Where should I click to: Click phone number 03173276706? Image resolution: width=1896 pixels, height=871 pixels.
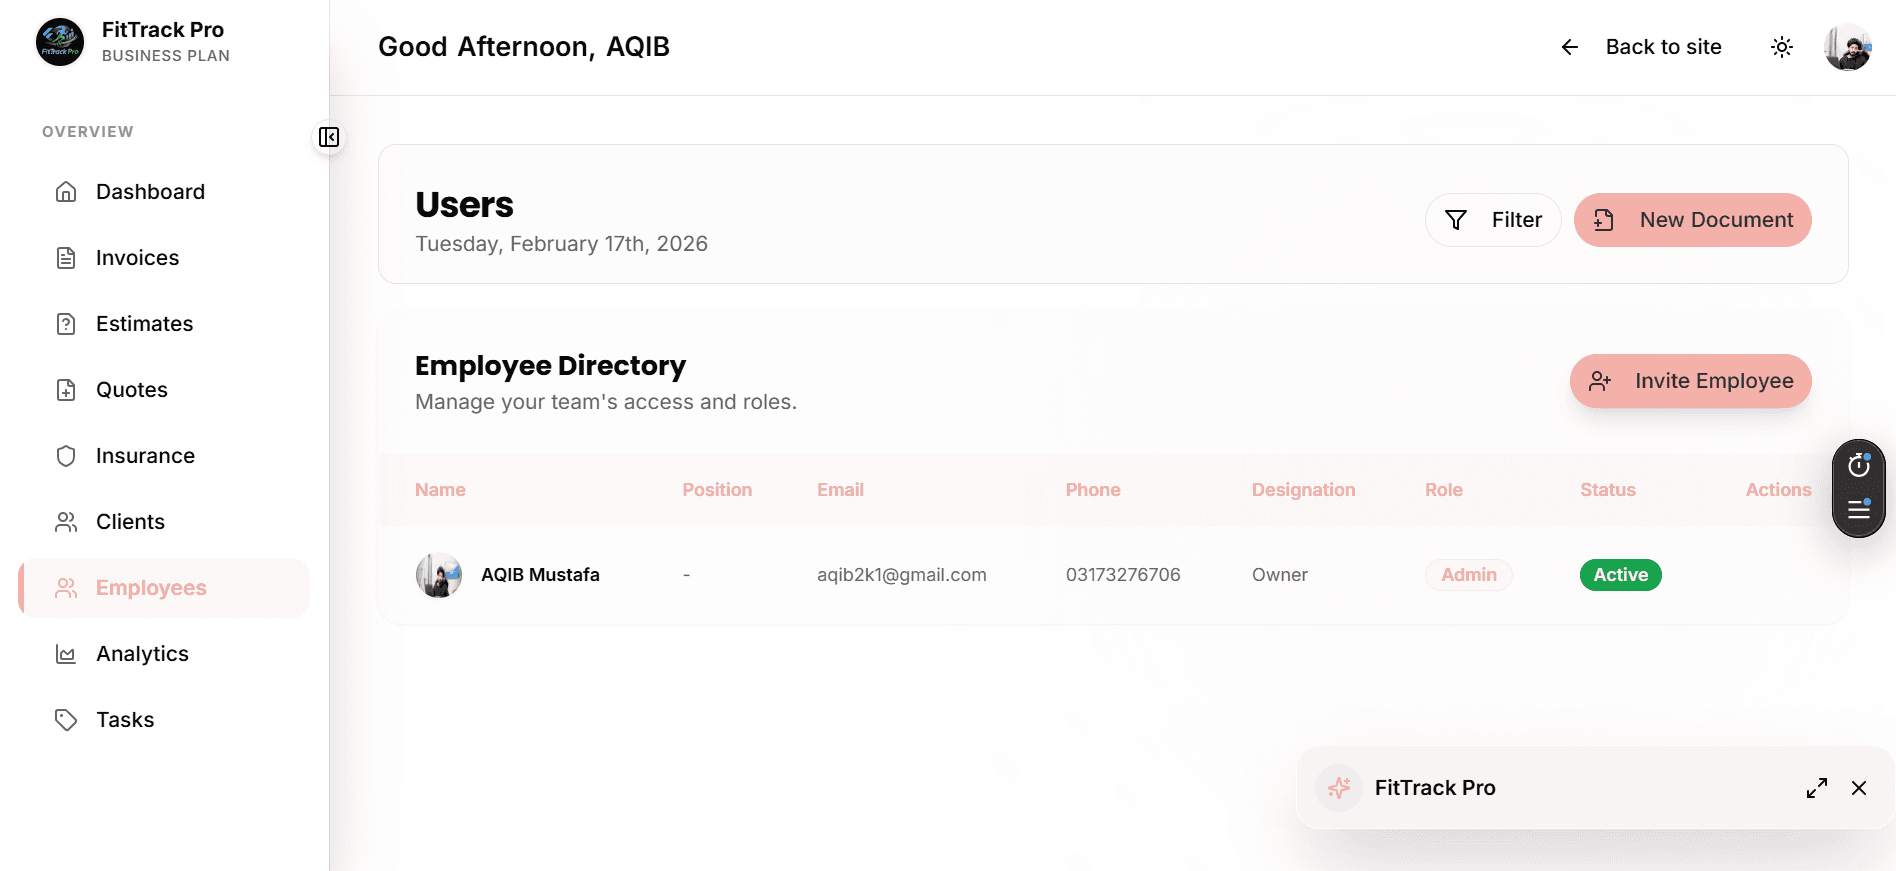tap(1123, 575)
